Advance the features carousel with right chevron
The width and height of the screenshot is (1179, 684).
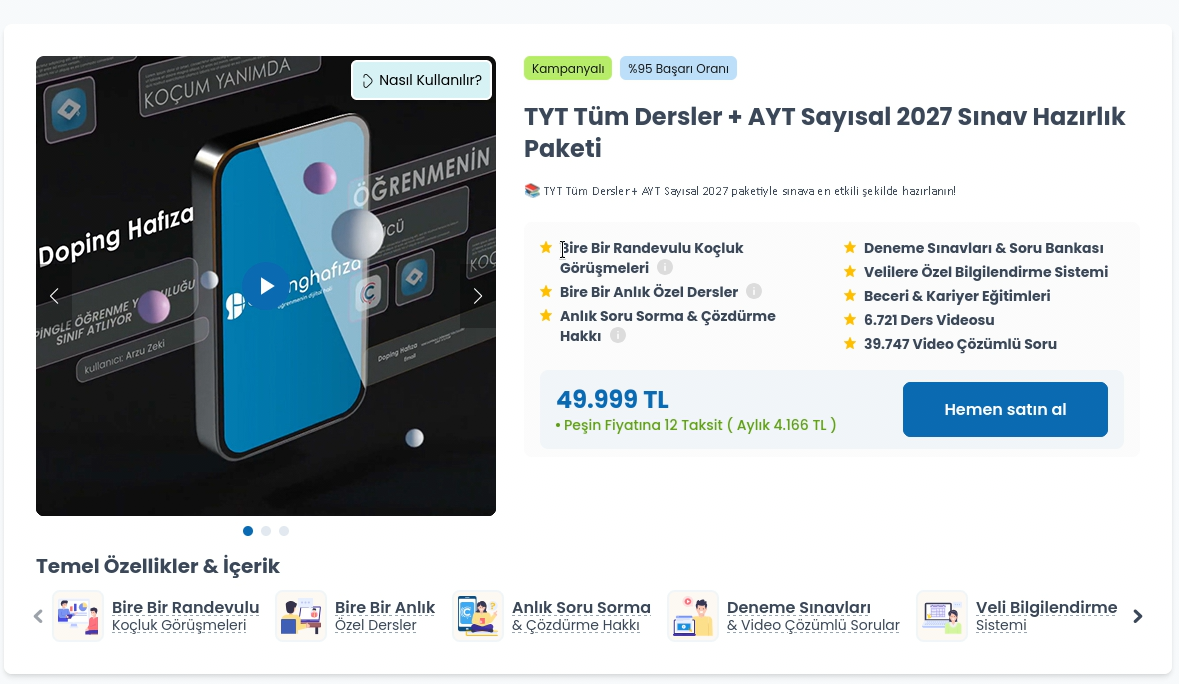[1138, 616]
